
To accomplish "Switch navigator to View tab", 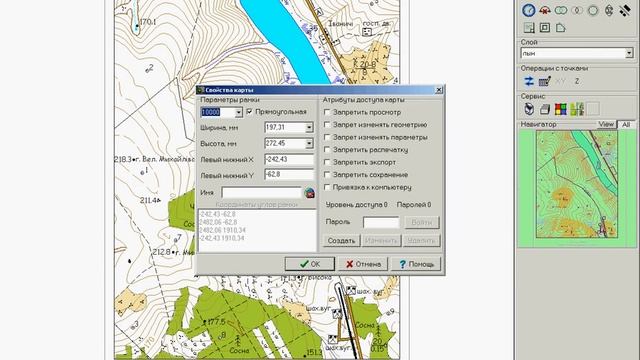I will click(x=606, y=124).
